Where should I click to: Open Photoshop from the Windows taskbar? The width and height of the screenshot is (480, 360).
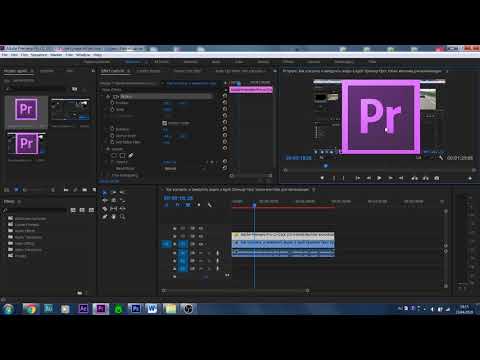coord(135,309)
